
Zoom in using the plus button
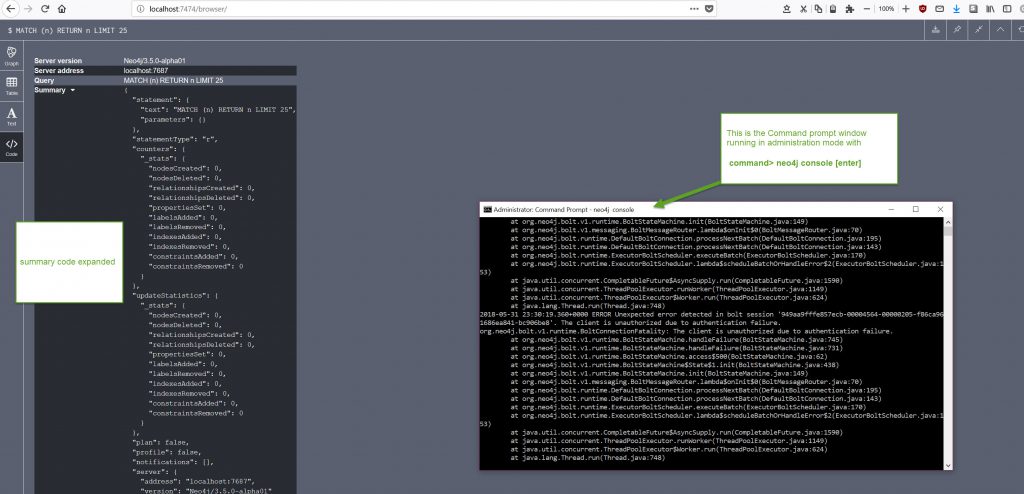(x=905, y=8)
